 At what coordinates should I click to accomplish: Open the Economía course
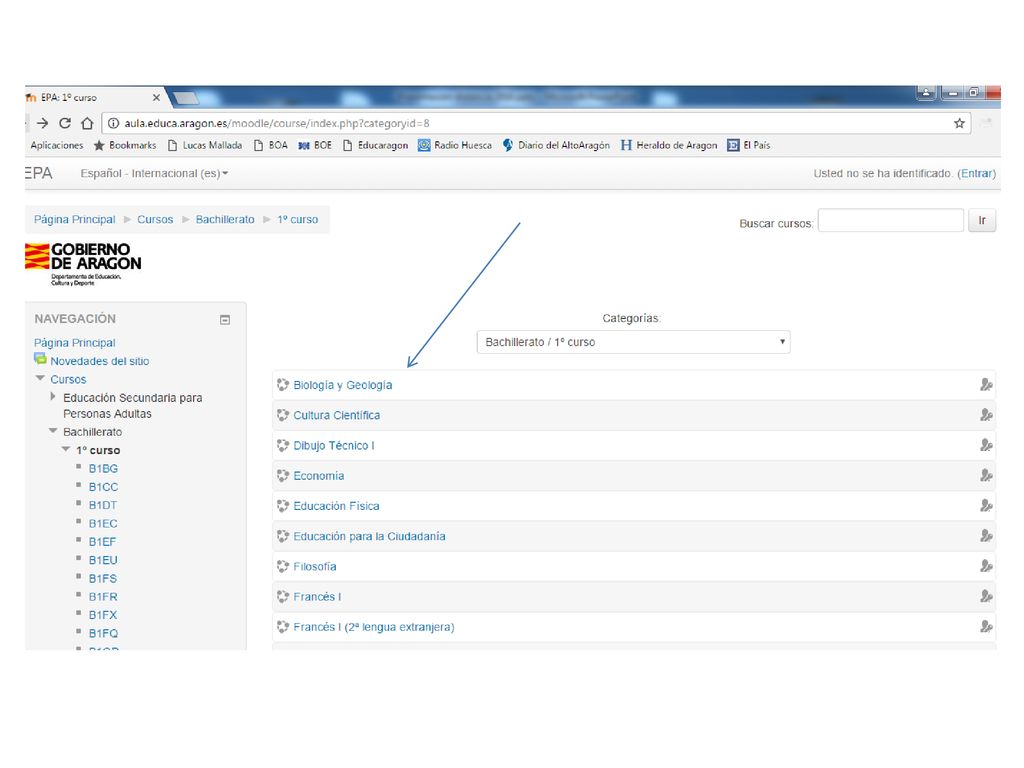pos(319,475)
